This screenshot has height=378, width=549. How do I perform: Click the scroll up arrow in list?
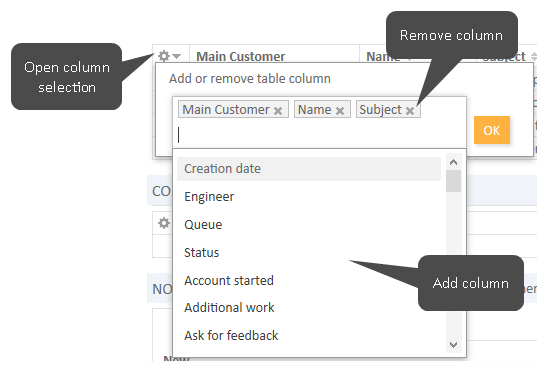pos(453,162)
